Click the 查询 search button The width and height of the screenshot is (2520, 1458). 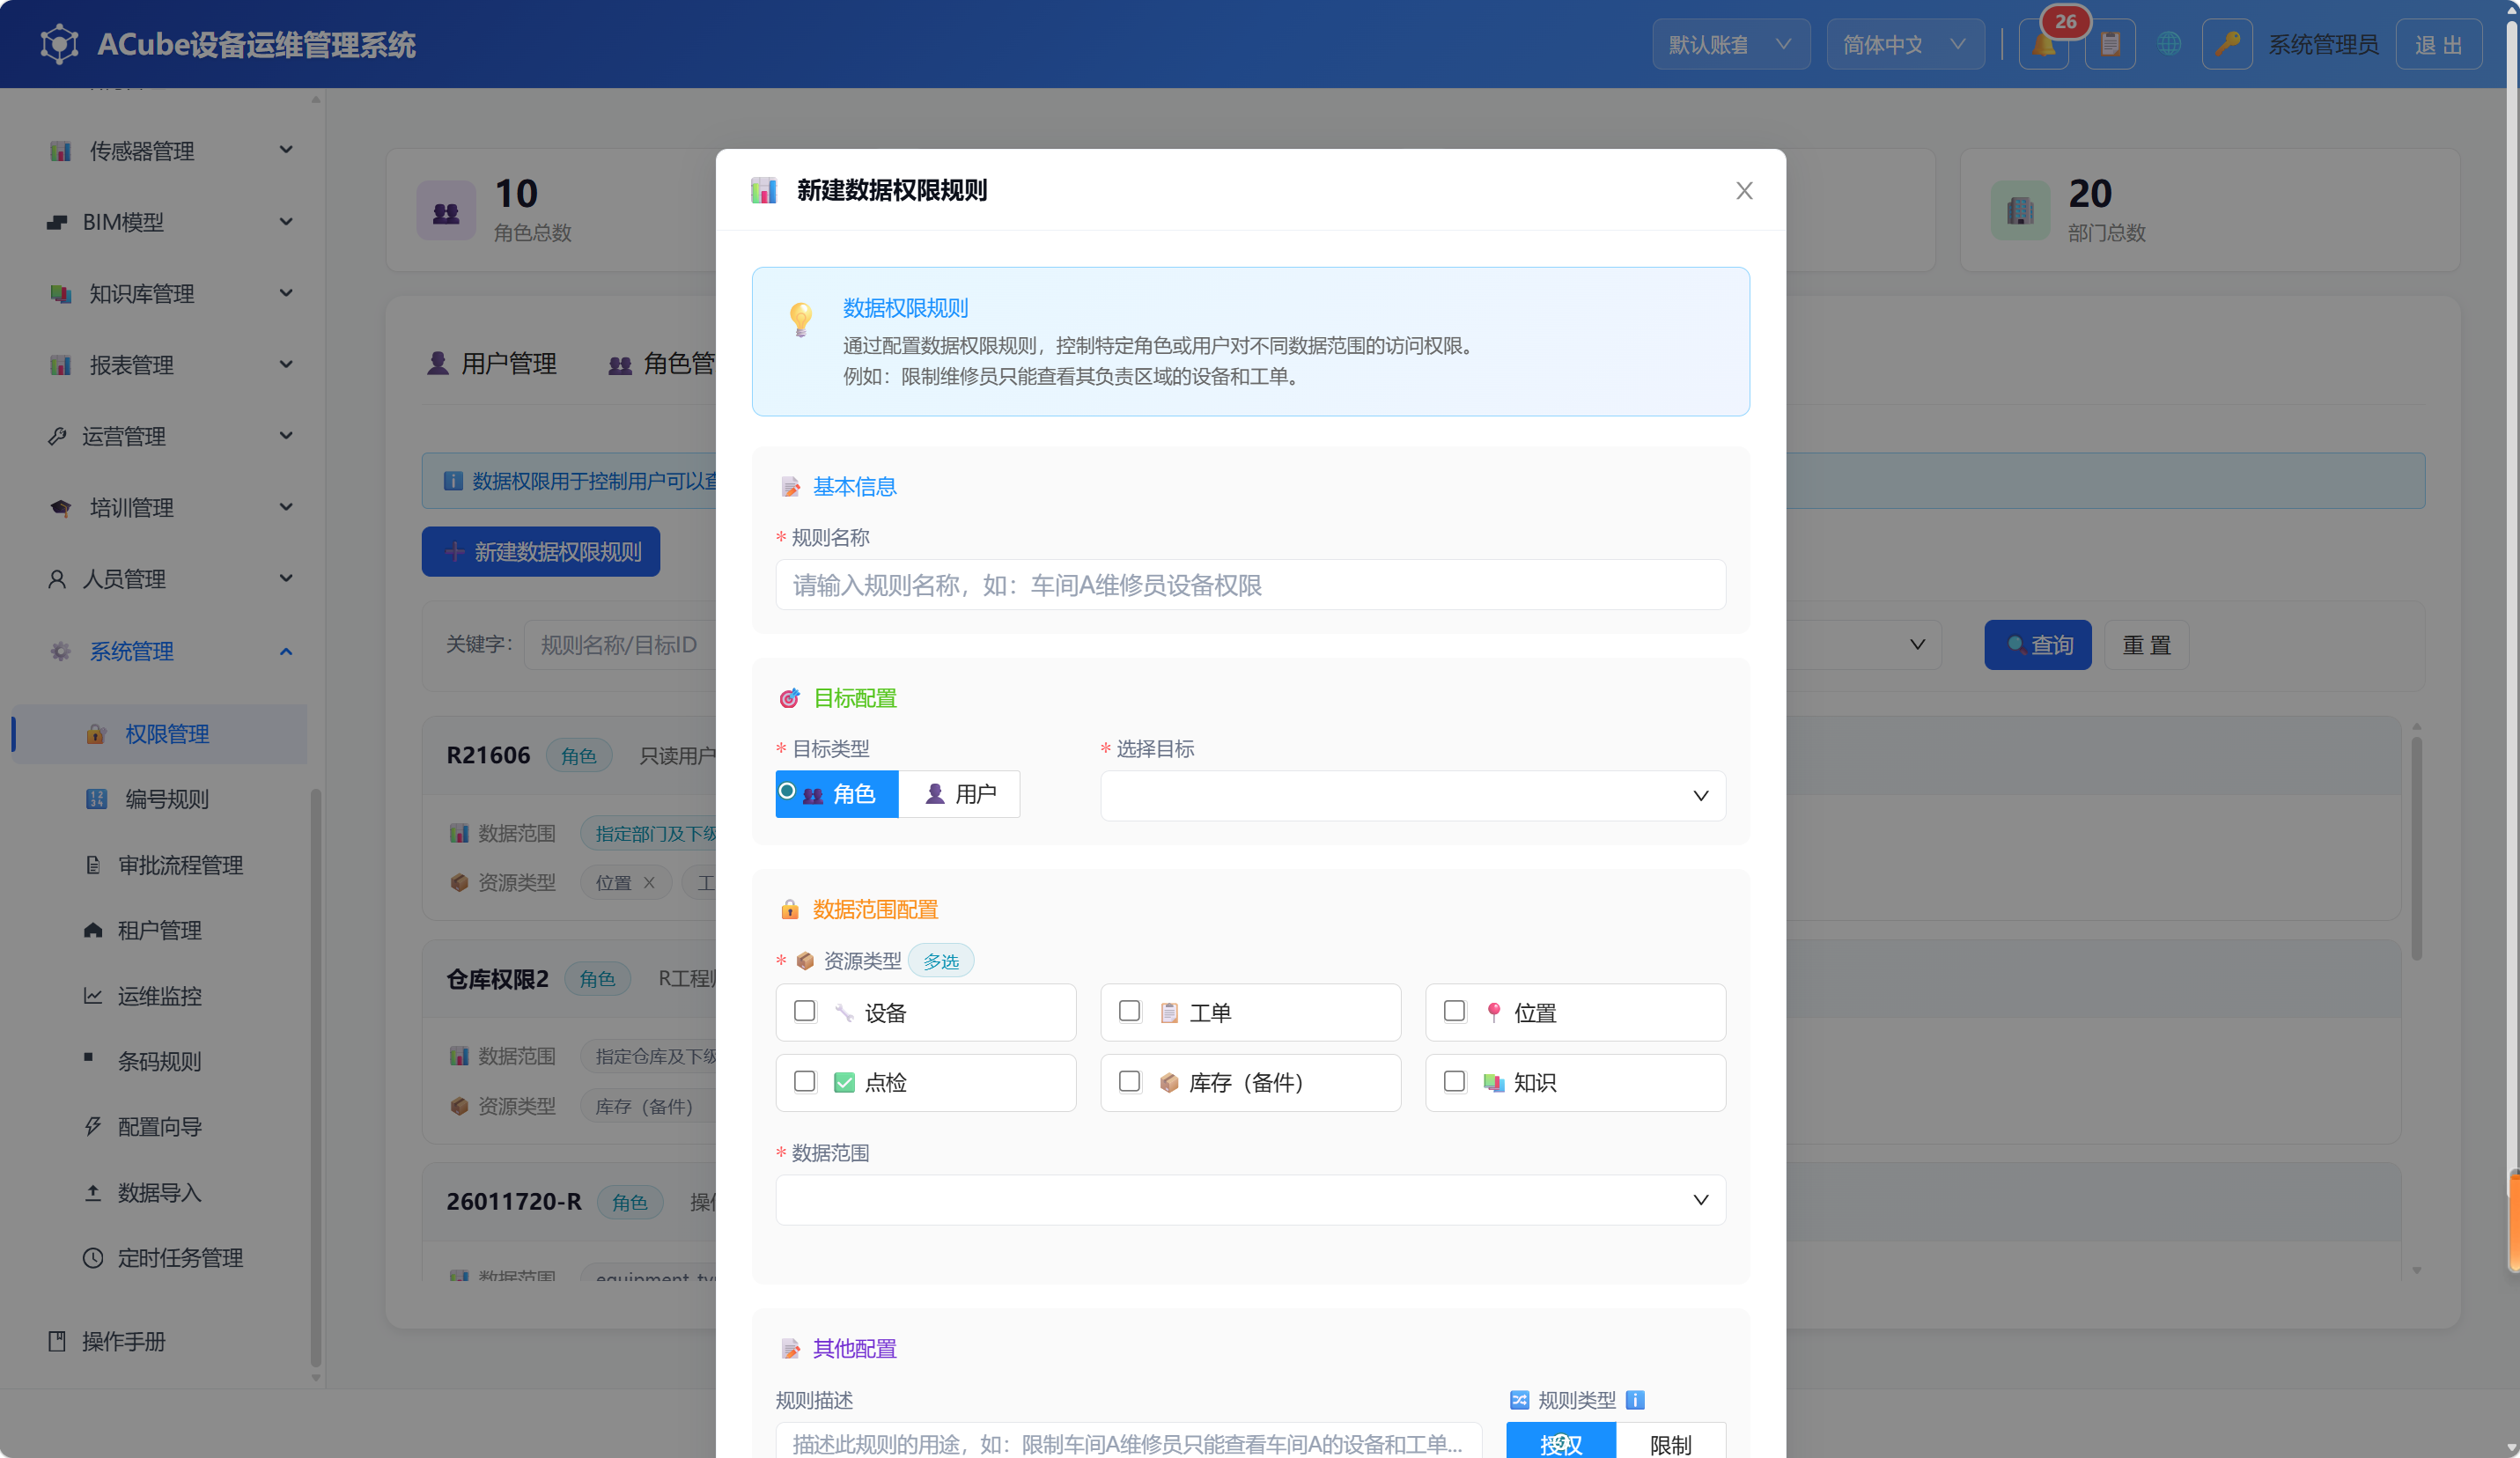coord(2037,645)
